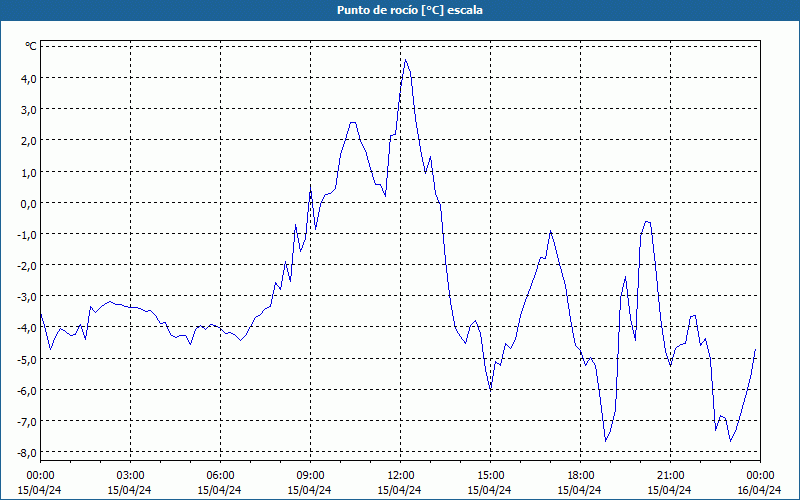Click the -3,0 y-axis label
800x500 pixels.
[27, 296]
